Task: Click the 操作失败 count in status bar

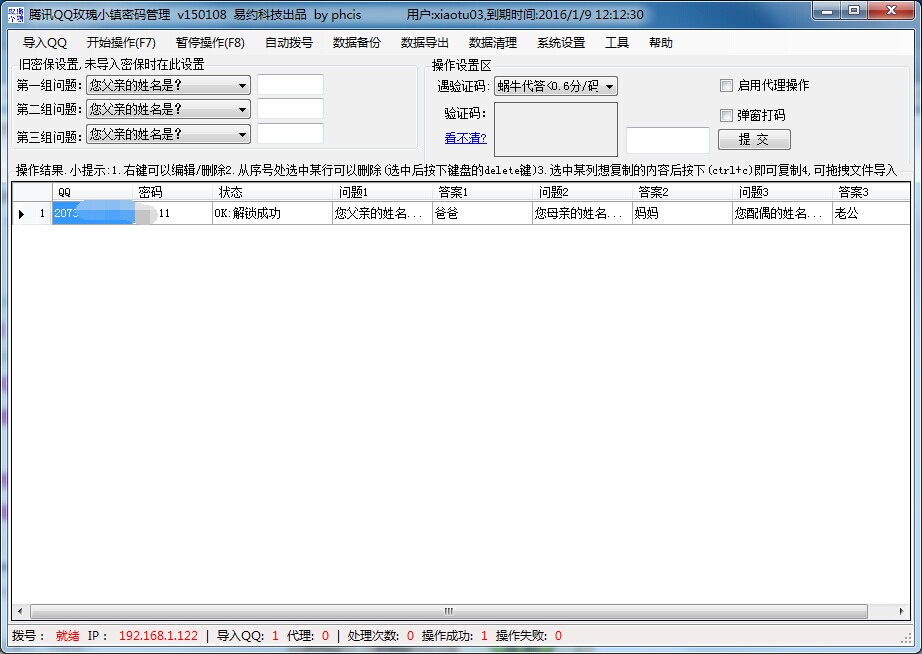Action: pyautogui.click(x=558, y=636)
